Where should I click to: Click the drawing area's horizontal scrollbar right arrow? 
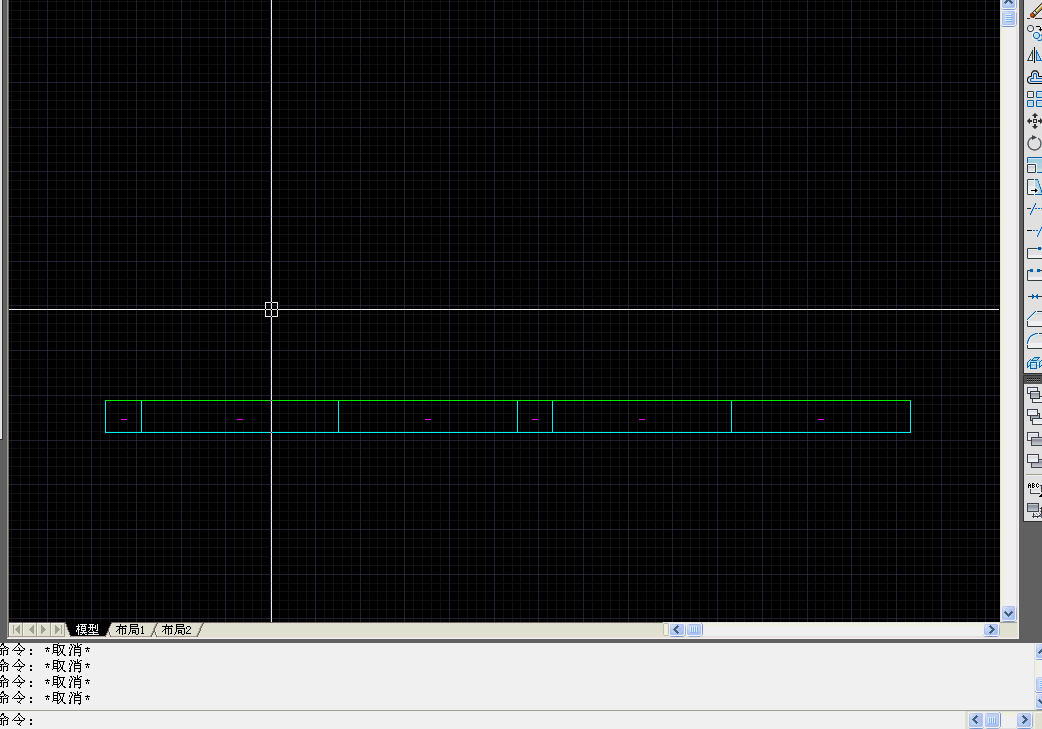click(x=991, y=630)
